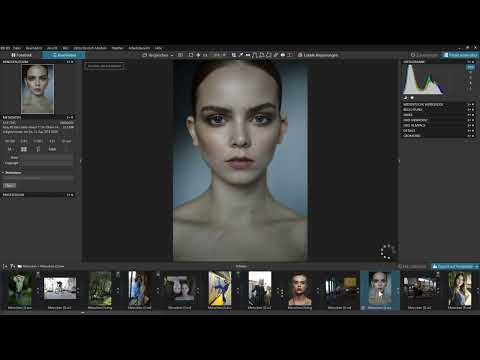Viewport: 480px width, 360px height.
Task: Select the yellow wall dancer thumbnail
Action: pyautogui.click(x=220, y=288)
